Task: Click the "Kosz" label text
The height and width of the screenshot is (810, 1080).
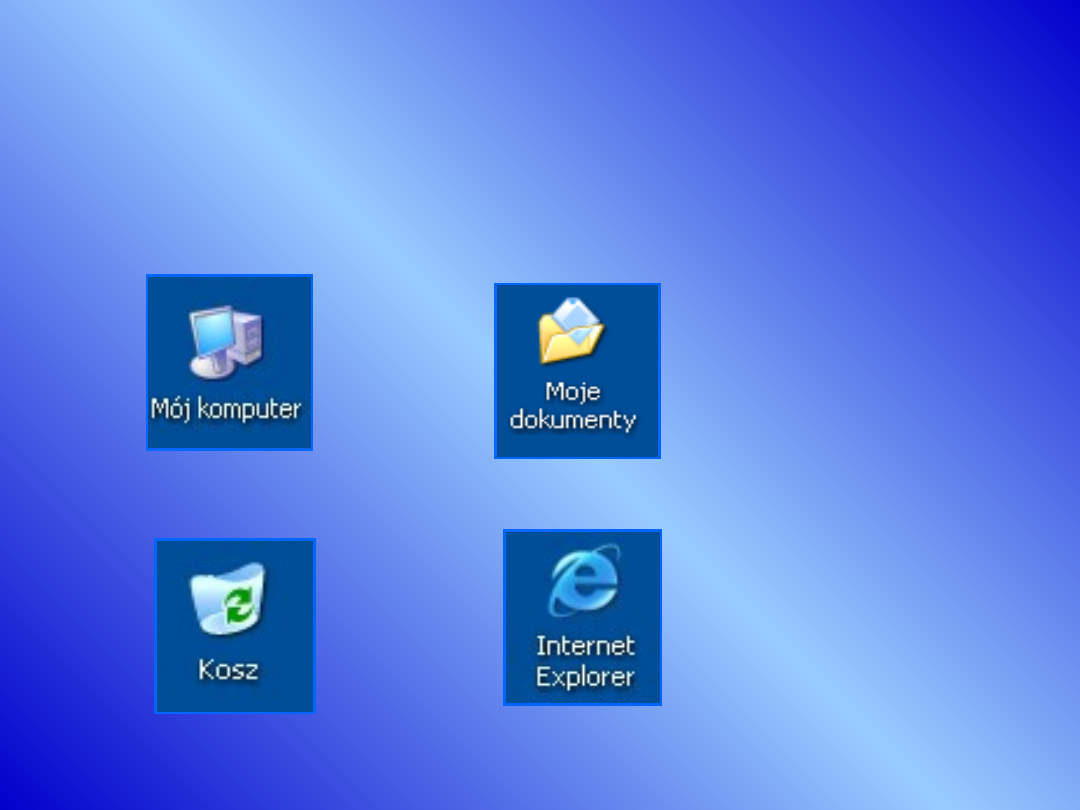Action: tap(228, 669)
